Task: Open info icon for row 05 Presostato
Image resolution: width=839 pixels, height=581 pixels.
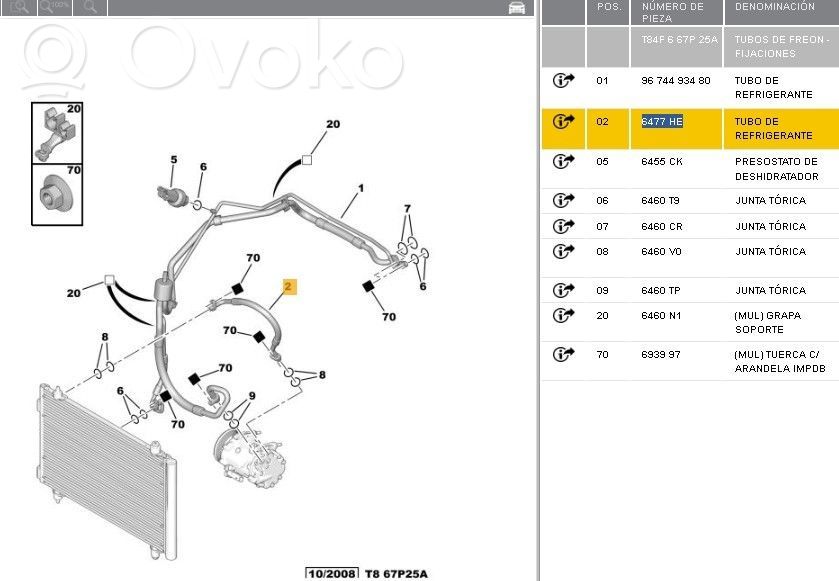Action: click(x=563, y=161)
